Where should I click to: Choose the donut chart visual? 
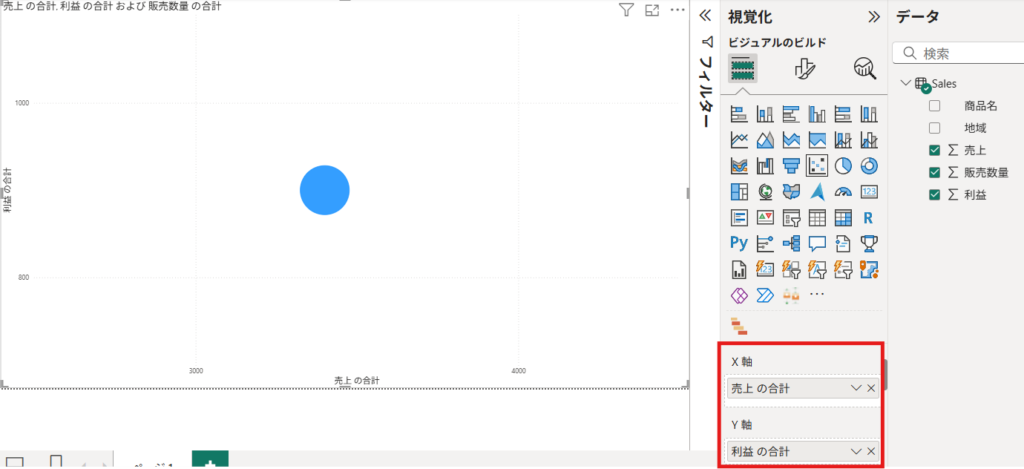pyautogui.click(x=869, y=165)
